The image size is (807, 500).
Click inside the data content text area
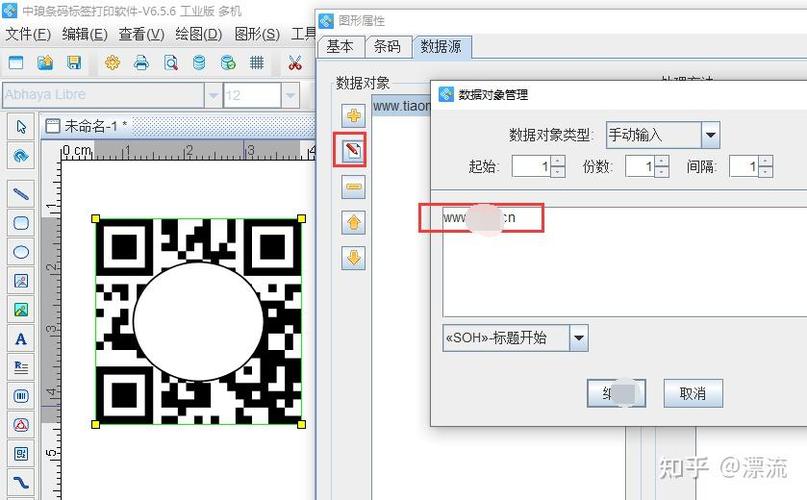tap(624, 262)
